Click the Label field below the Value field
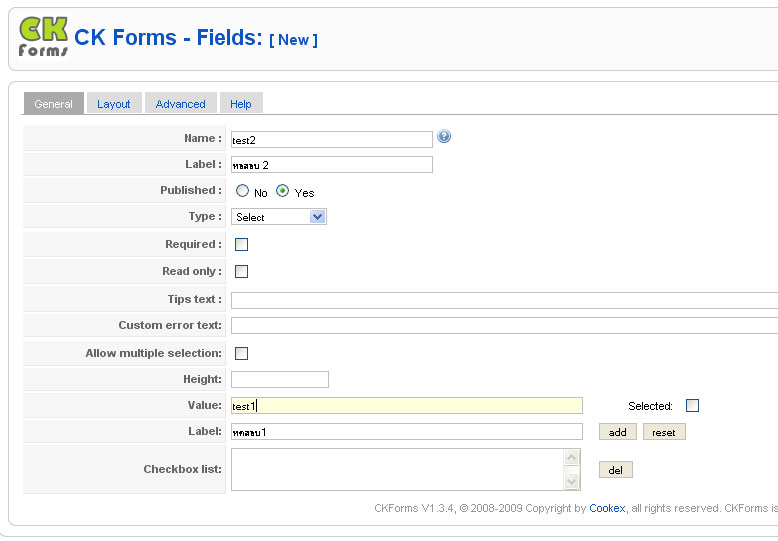The width and height of the screenshot is (778, 541). (x=407, y=431)
